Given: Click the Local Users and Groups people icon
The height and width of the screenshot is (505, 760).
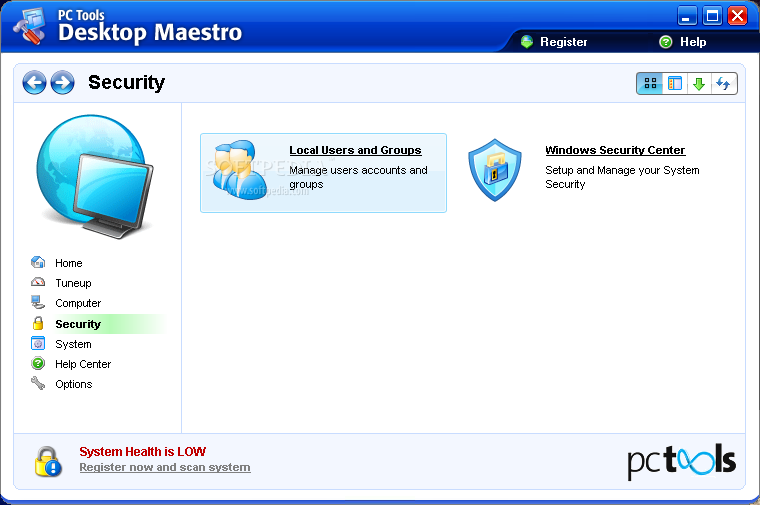Looking at the screenshot, I should (239, 171).
